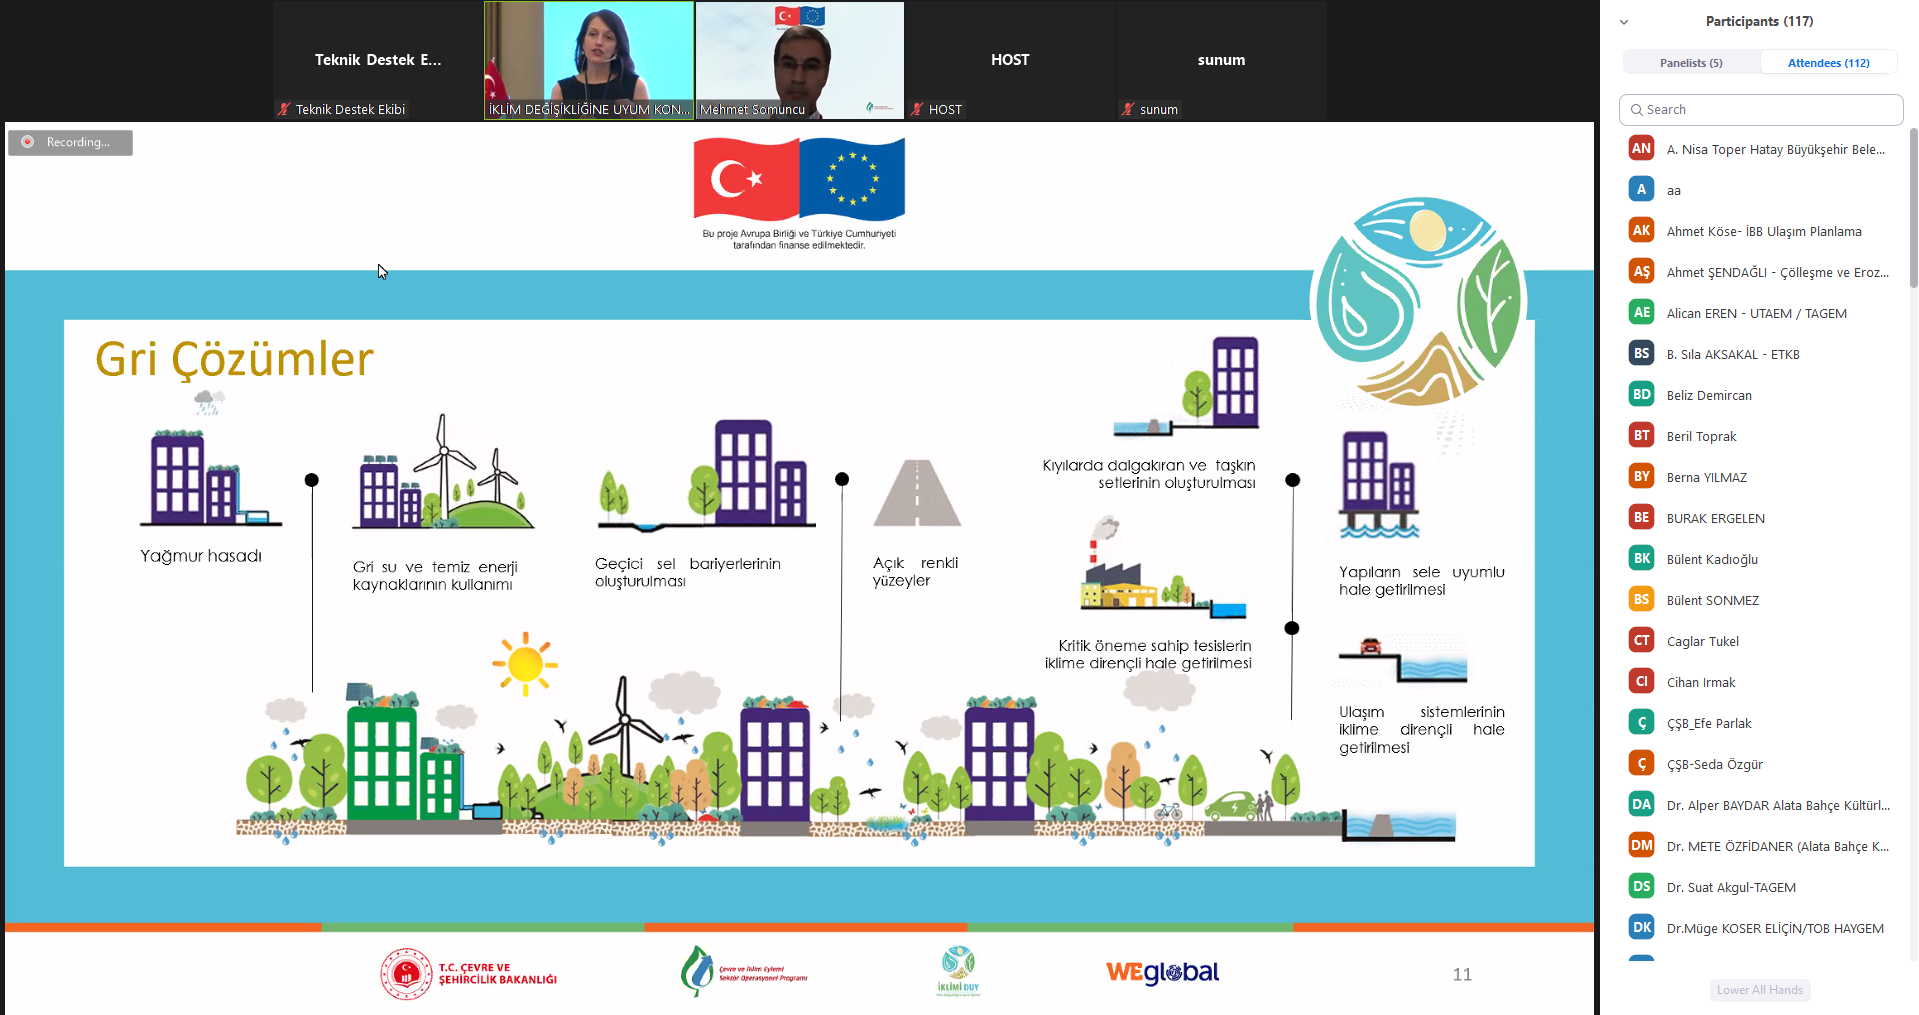This screenshot has height=1015, width=1919.
Task: Click the red recording dot icon
Action: tap(28, 142)
